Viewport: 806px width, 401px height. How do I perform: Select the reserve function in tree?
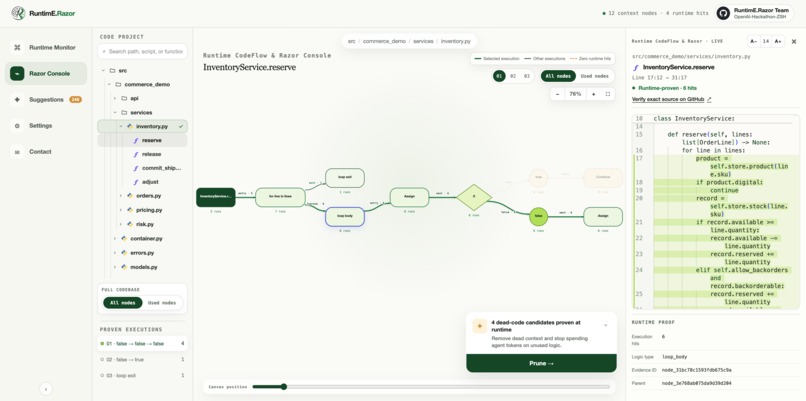click(x=142, y=140)
